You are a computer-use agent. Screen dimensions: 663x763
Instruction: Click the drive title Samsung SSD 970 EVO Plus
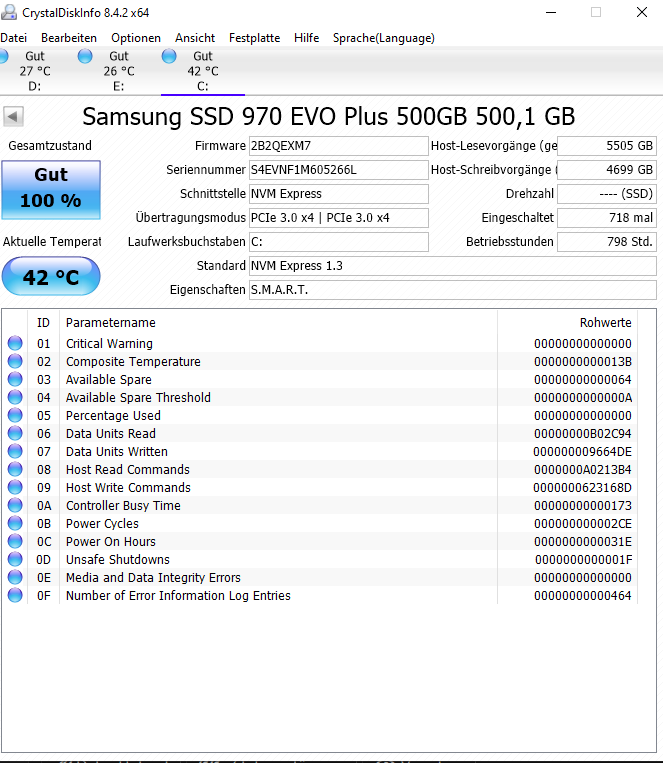[329, 117]
